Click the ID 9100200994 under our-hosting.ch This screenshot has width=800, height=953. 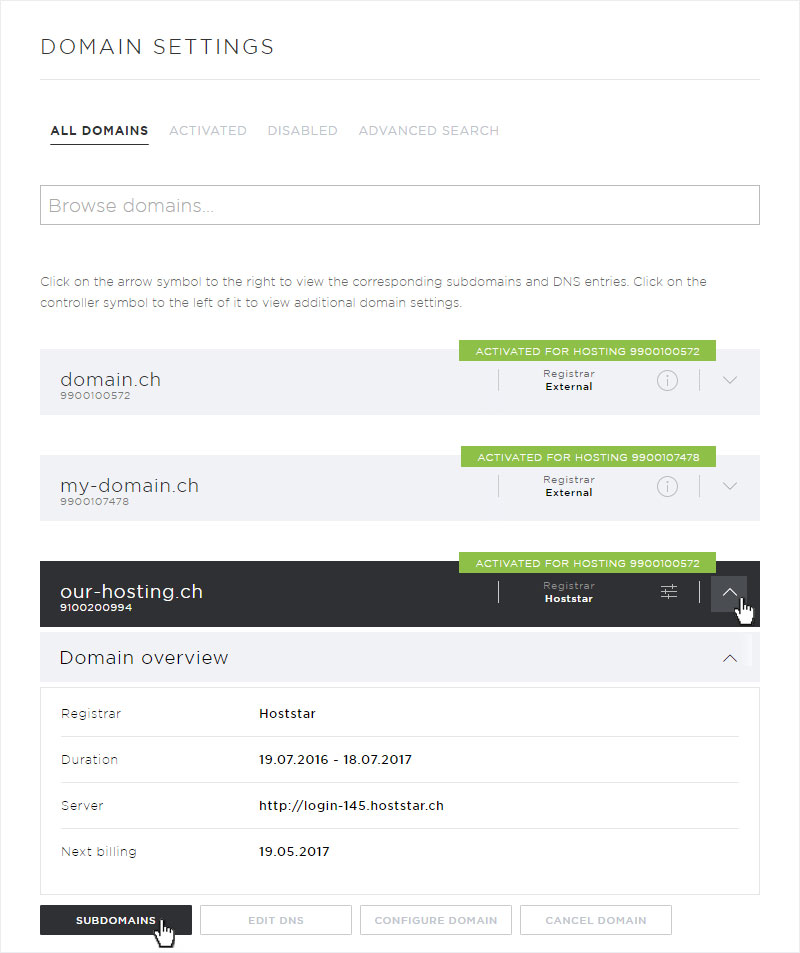click(96, 607)
